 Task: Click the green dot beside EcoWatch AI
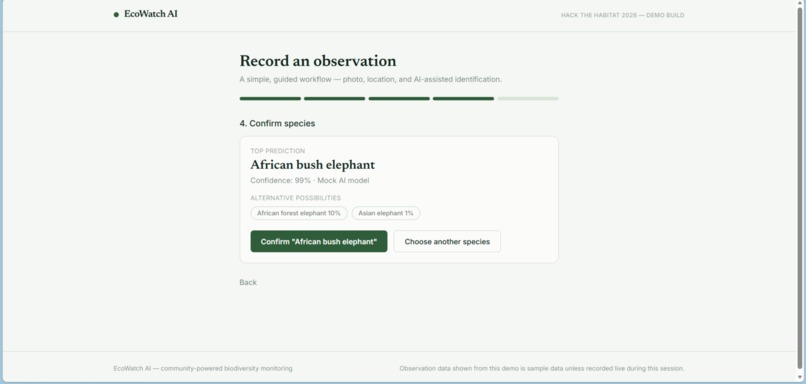click(116, 15)
